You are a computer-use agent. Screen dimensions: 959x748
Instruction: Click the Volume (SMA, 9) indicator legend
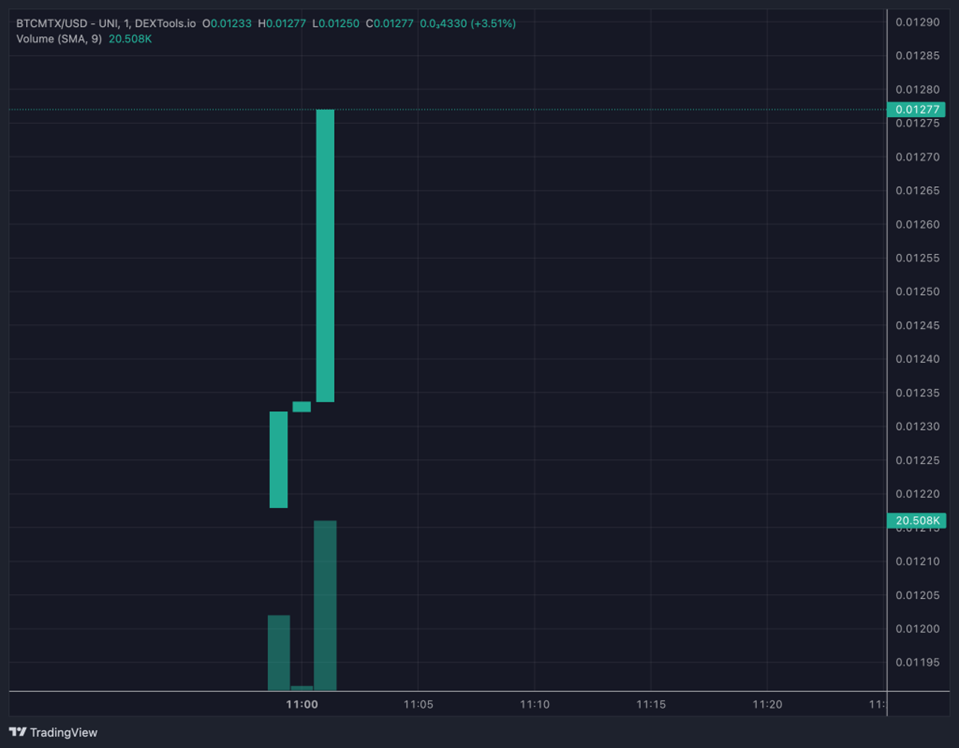(58, 38)
